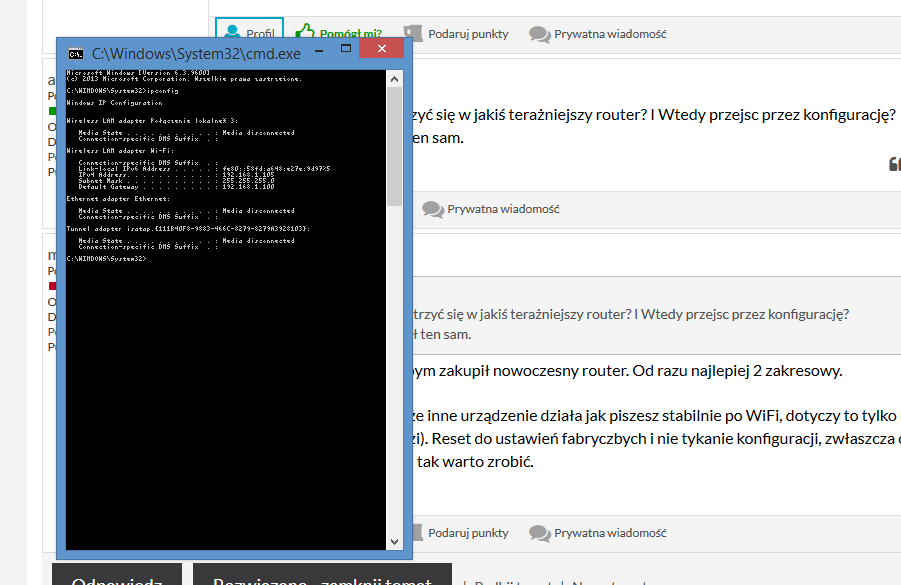Click the Subnet Mask 255.255.255.0 line

[x=176, y=180]
